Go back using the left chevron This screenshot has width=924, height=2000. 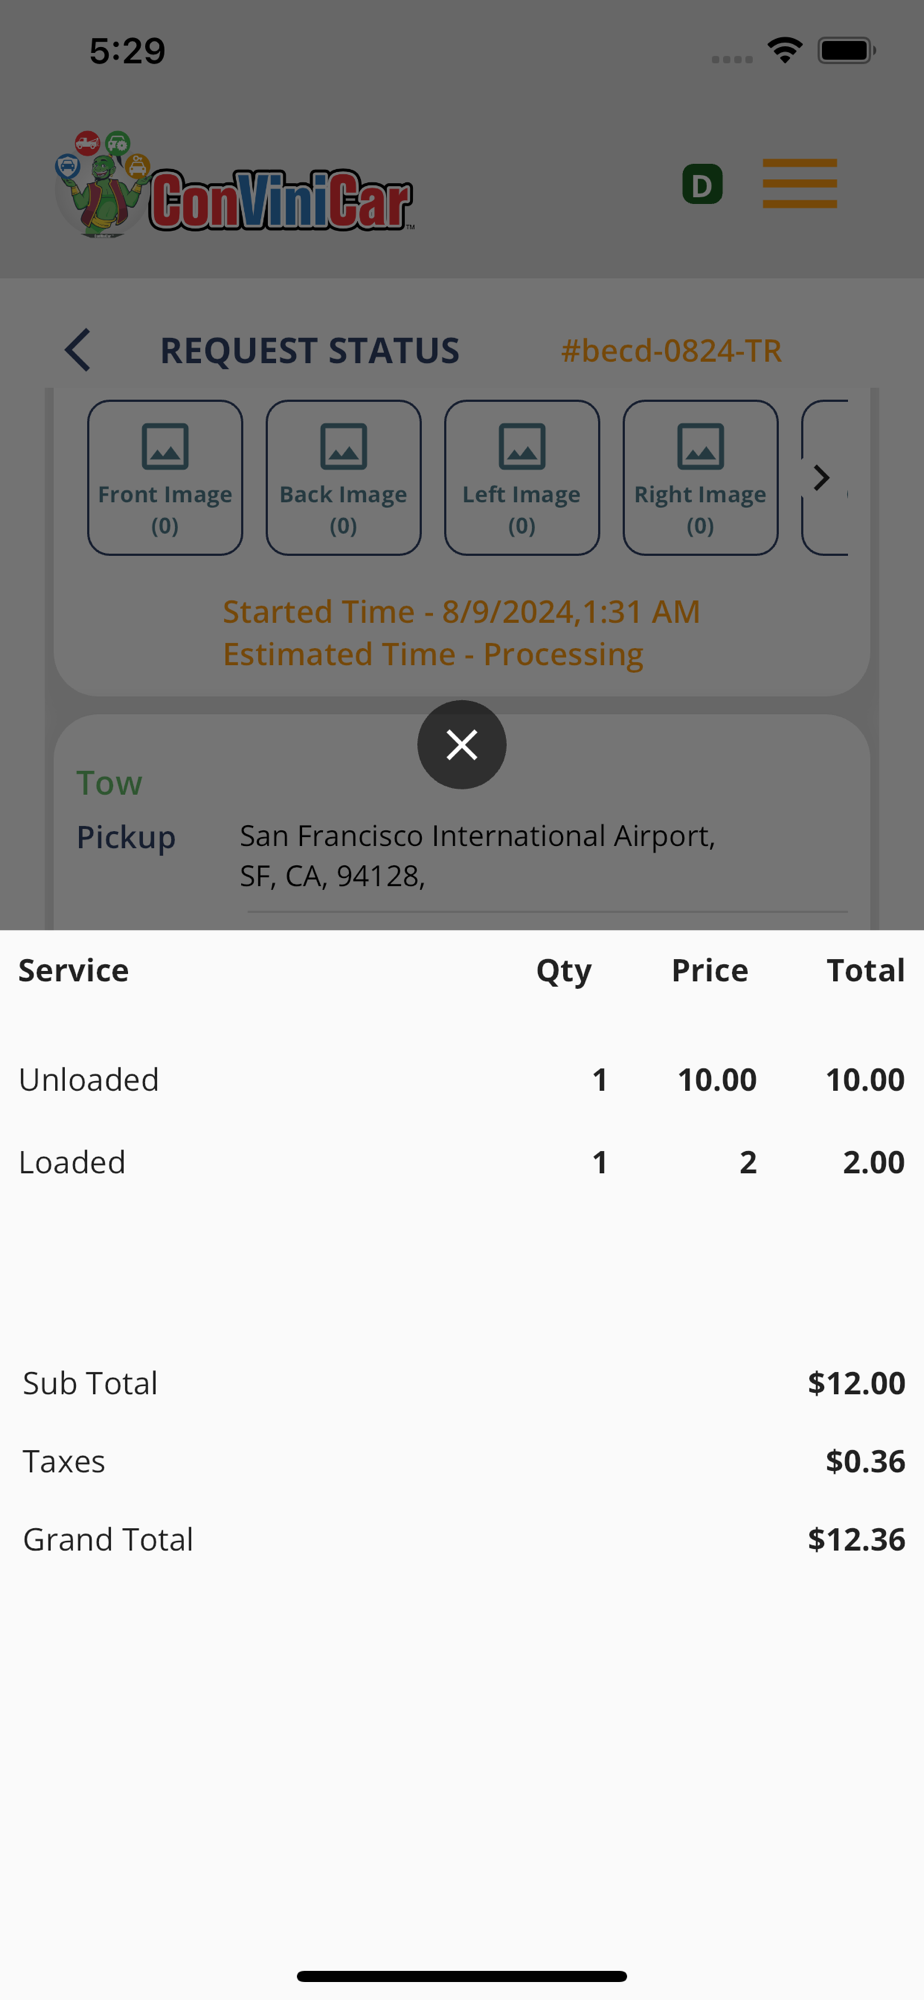(78, 350)
